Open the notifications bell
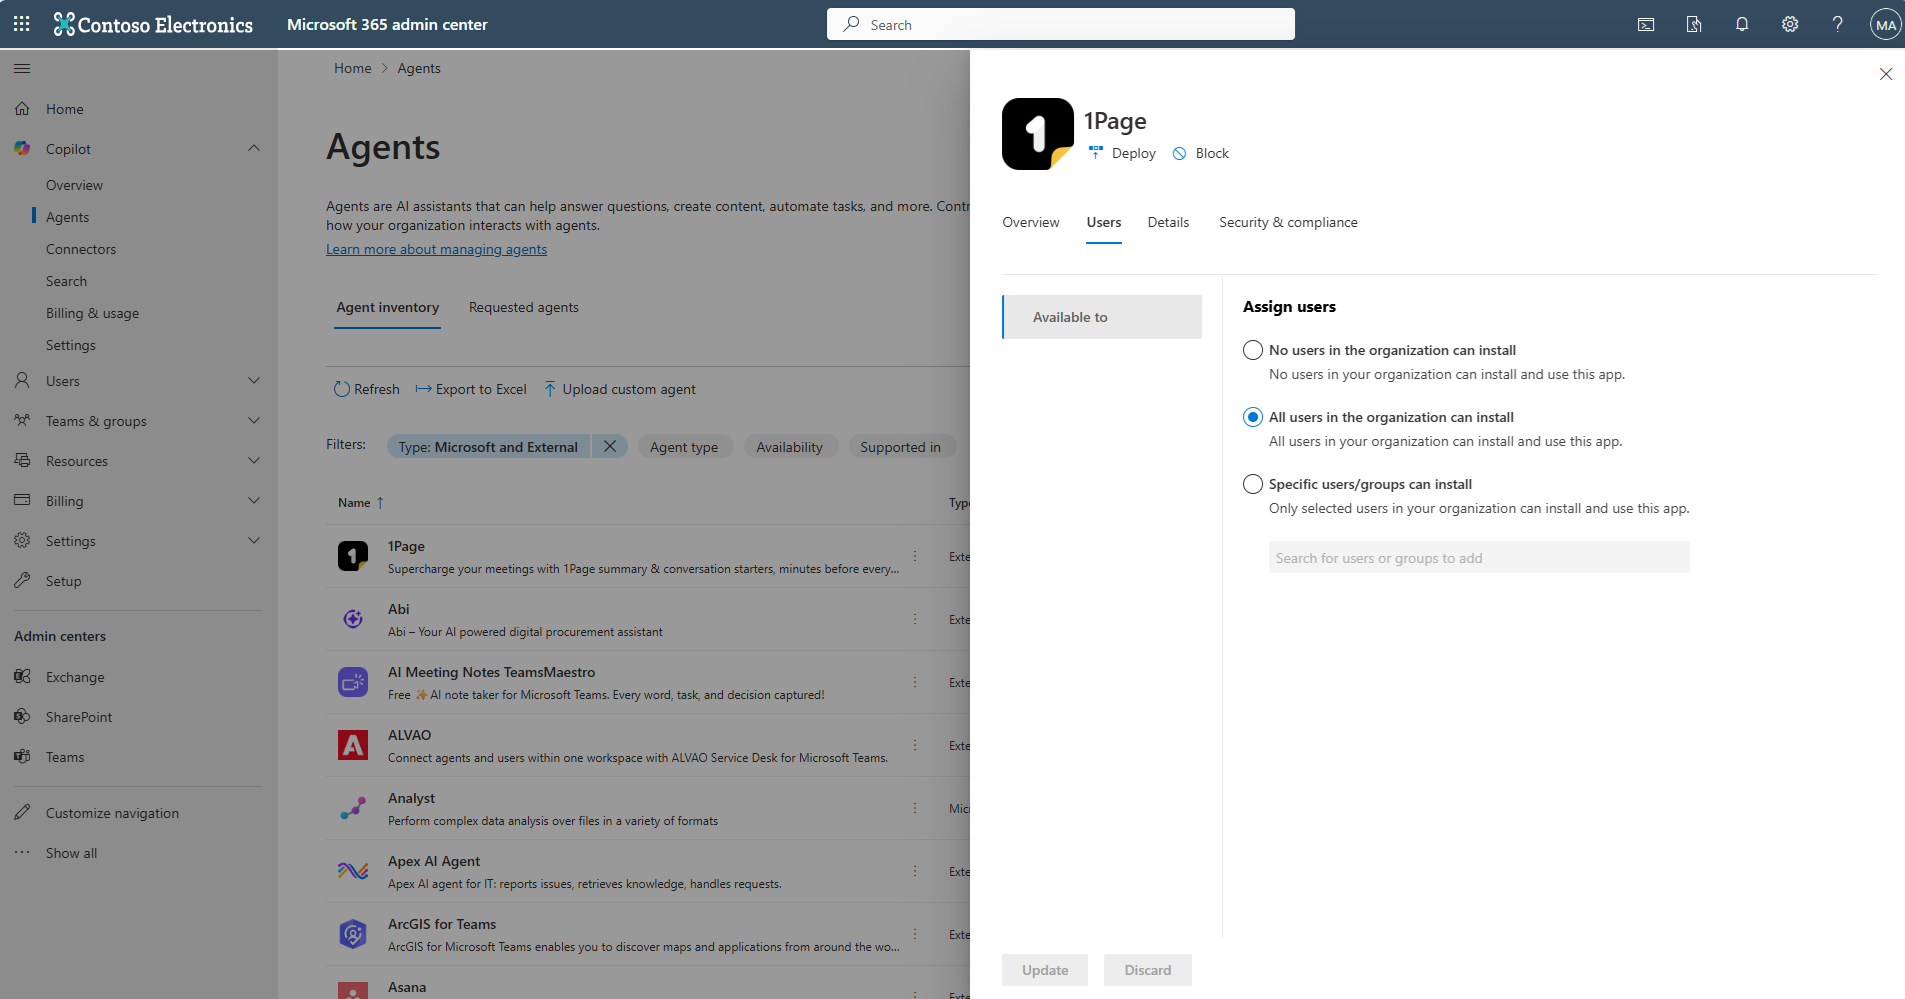The width and height of the screenshot is (1905, 999). click(1742, 24)
